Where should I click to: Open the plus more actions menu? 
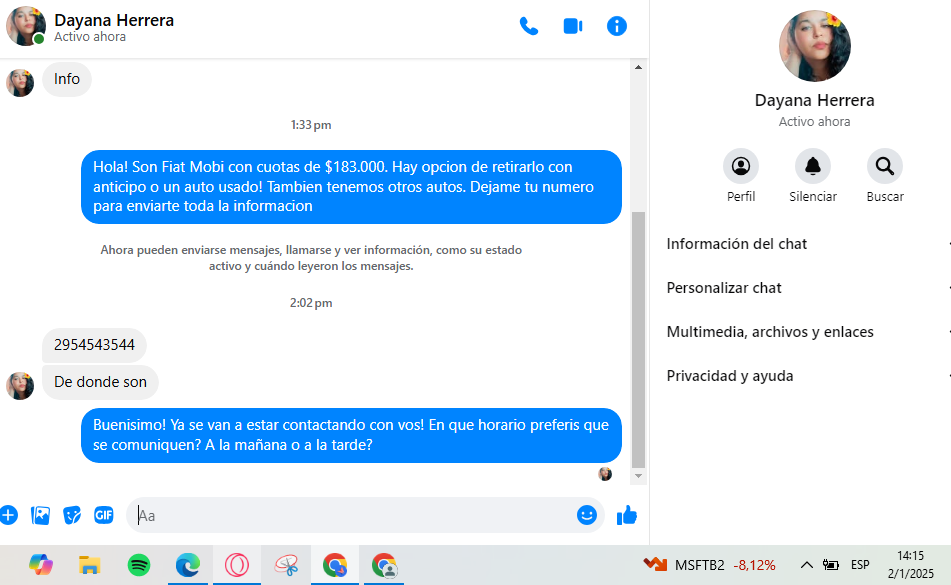[x=9, y=515]
